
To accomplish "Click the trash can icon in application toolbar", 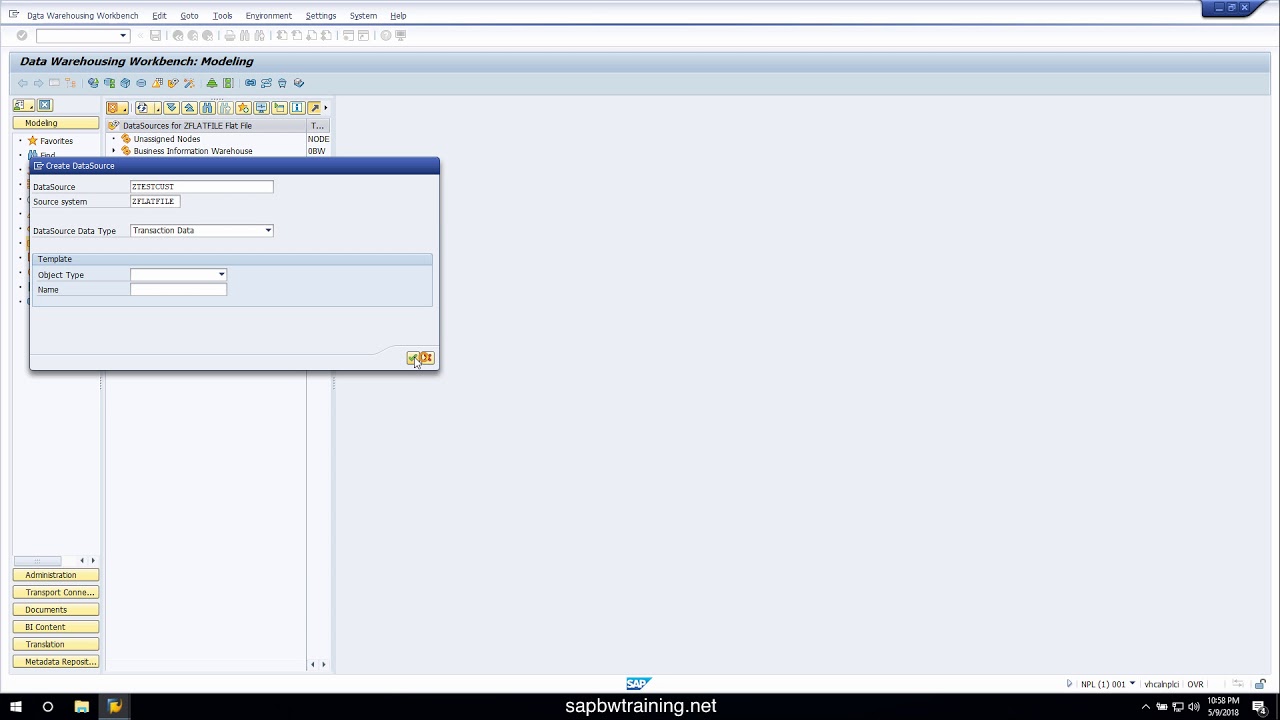I will tap(282, 83).
